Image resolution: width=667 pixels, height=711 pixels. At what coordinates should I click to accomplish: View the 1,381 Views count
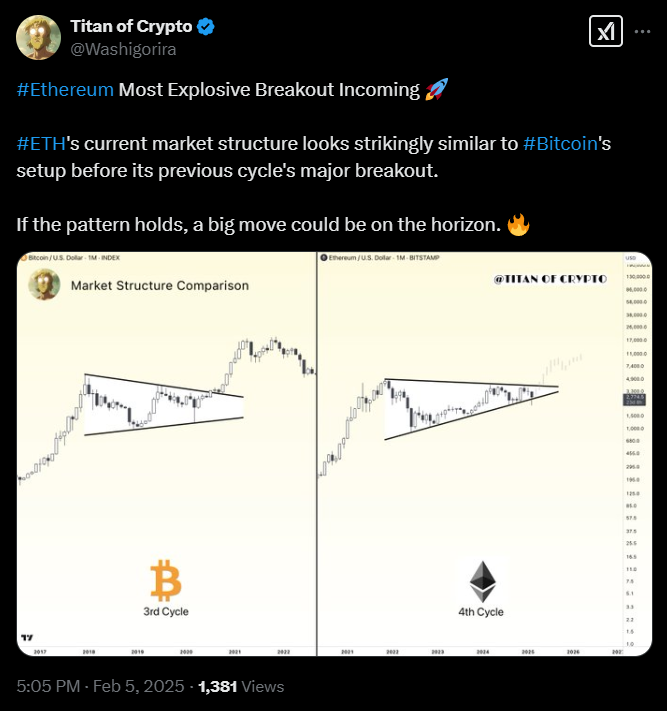click(x=241, y=687)
